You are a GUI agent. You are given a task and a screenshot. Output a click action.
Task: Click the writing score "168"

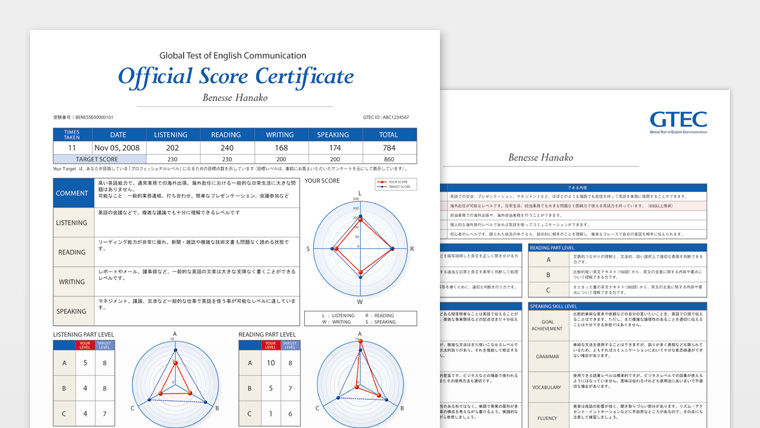281,148
